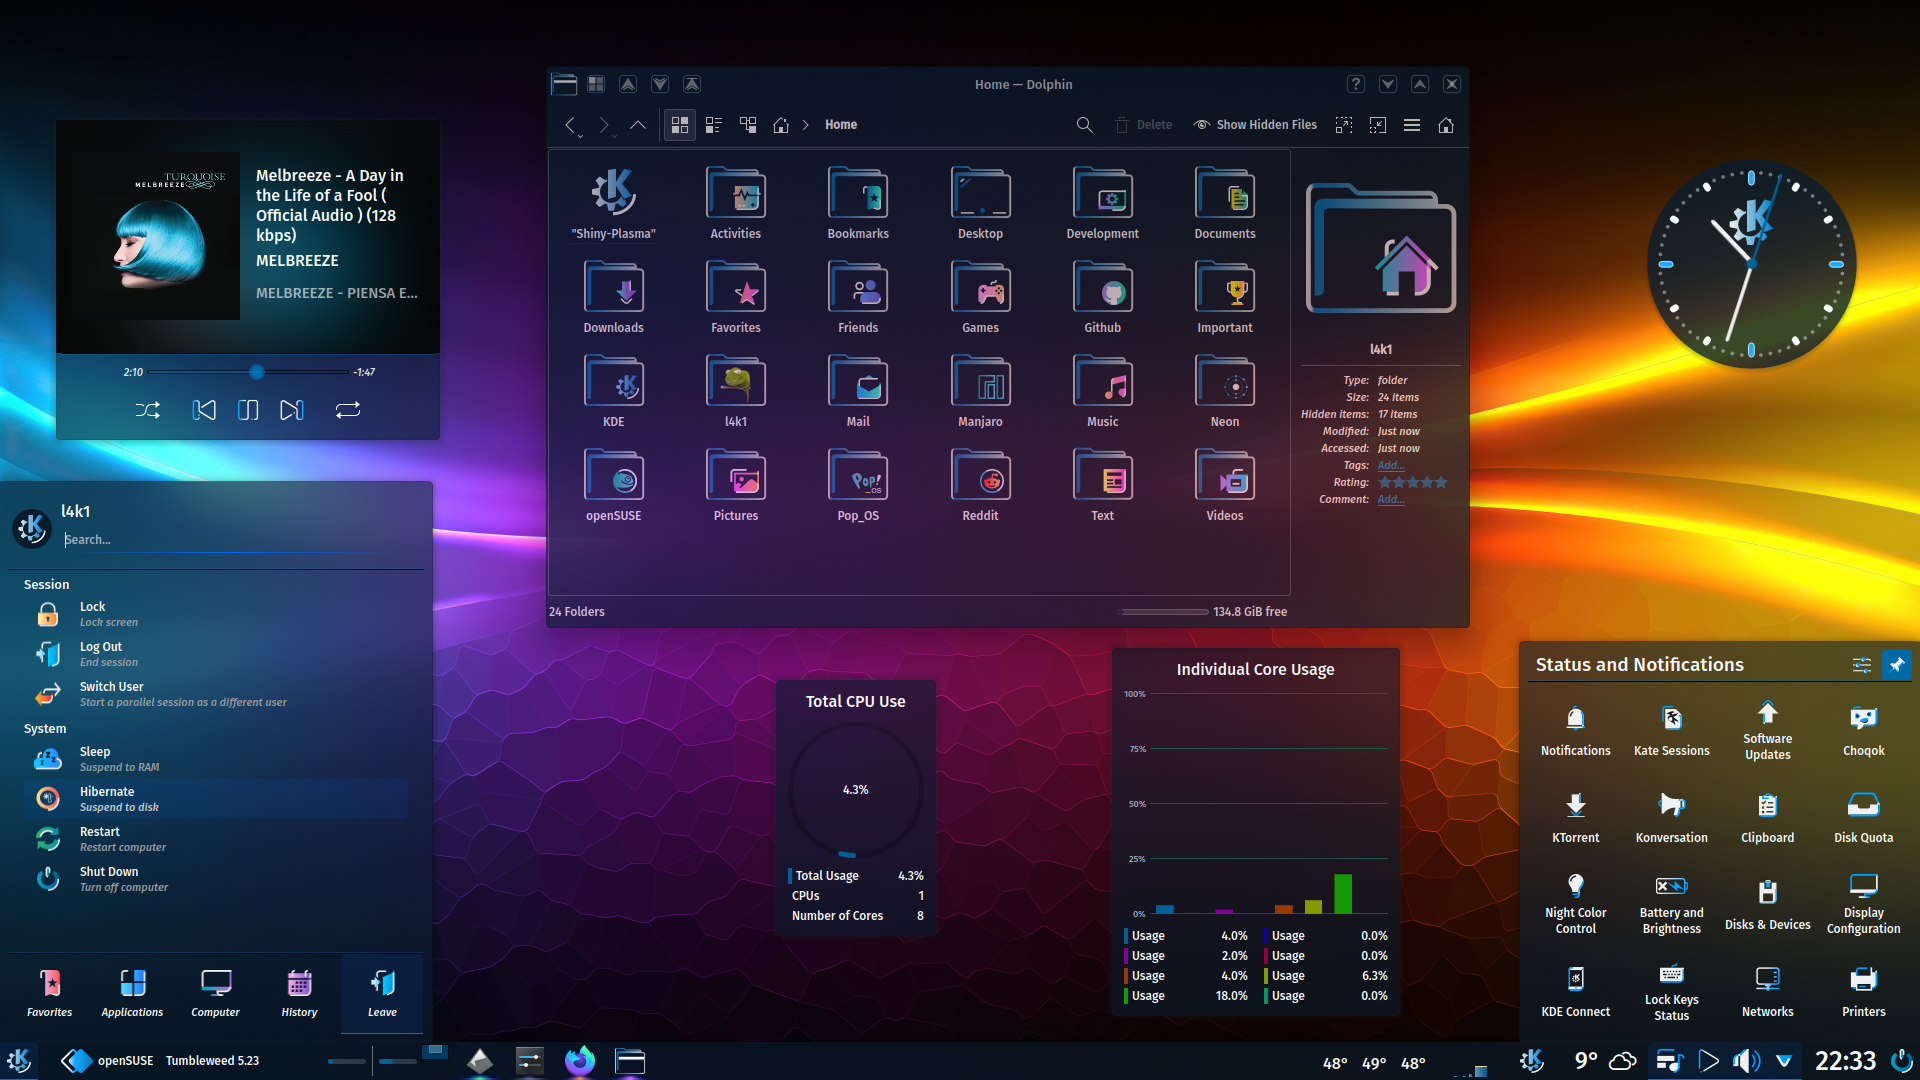
Task: Choose Lock screen in Session list
Action: pyautogui.click(x=216, y=614)
